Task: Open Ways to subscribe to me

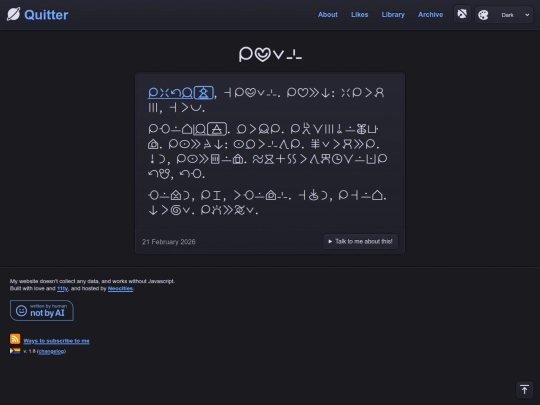Action: [56, 341]
